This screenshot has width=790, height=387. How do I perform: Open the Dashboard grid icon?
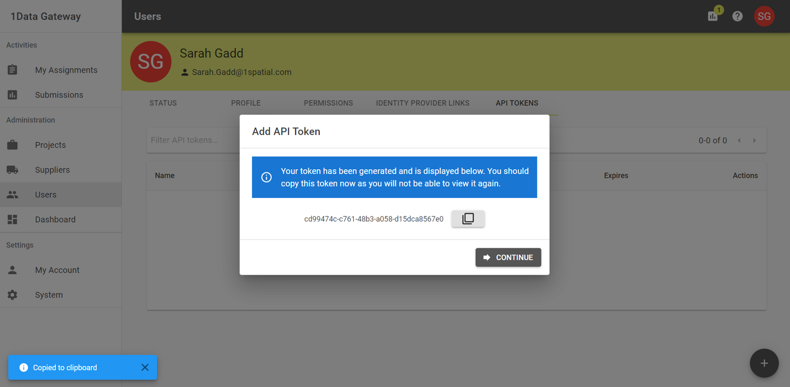pos(13,220)
